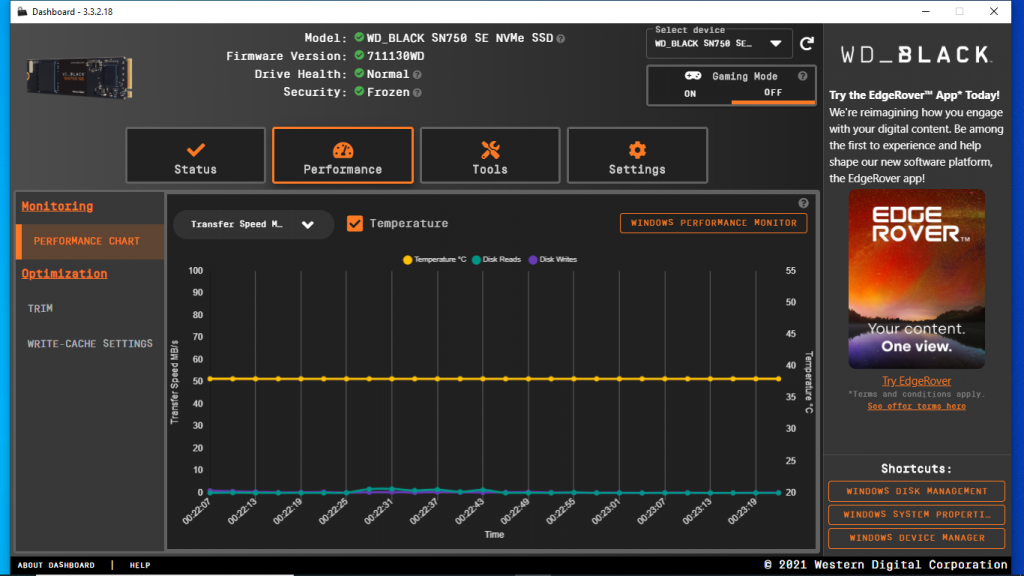Screen dimensions: 1024x576
Task: Open the Status tab with checkmark icon
Action: (x=195, y=156)
